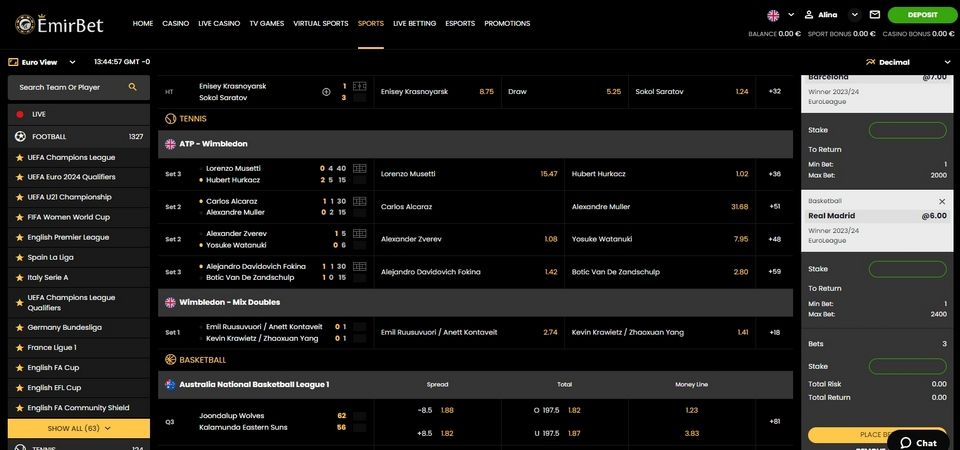Bet on Draw at 5.25
The image size is (960, 450).
[x=564, y=92]
